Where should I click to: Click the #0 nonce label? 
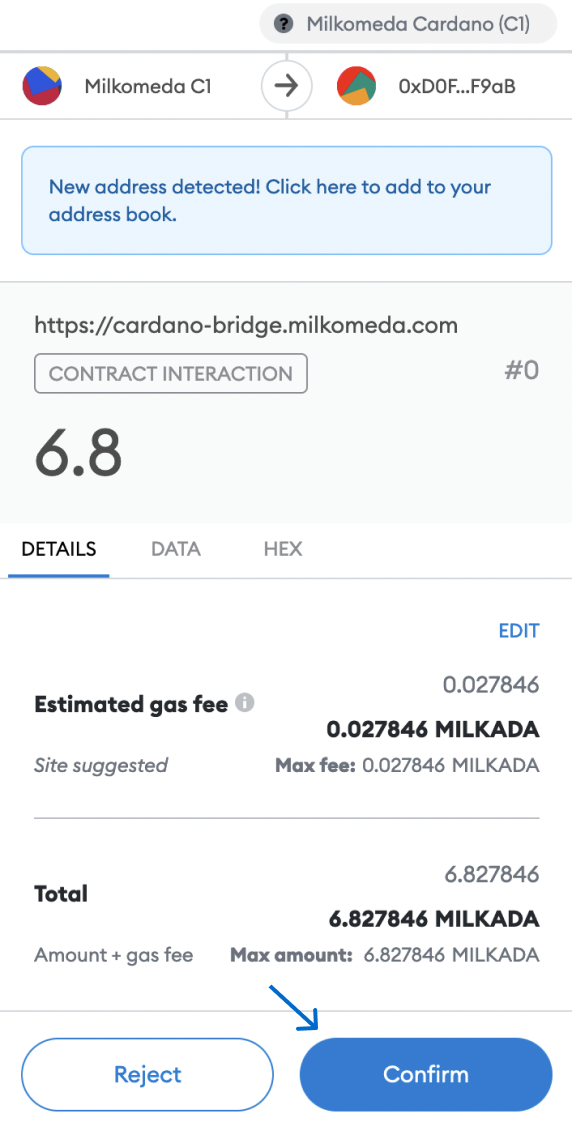(521, 371)
